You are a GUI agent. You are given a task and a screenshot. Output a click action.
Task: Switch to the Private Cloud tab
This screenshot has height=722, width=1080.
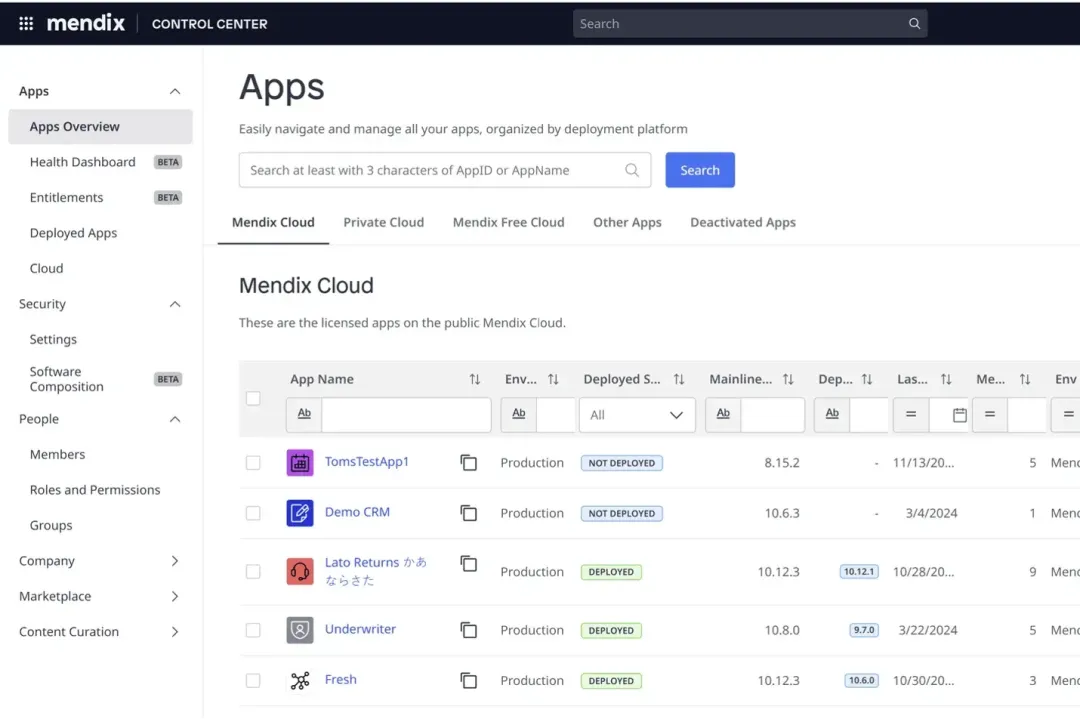384,223
